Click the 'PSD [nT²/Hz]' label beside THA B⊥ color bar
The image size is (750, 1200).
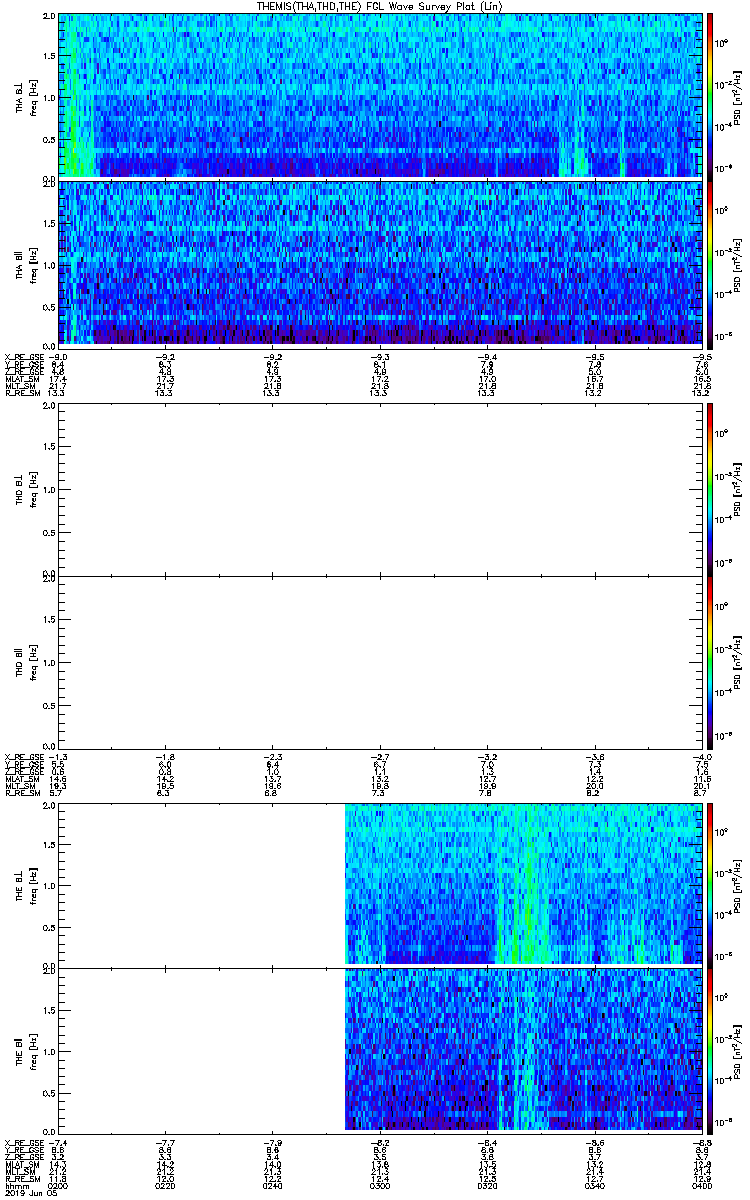pyautogui.click(x=737, y=96)
